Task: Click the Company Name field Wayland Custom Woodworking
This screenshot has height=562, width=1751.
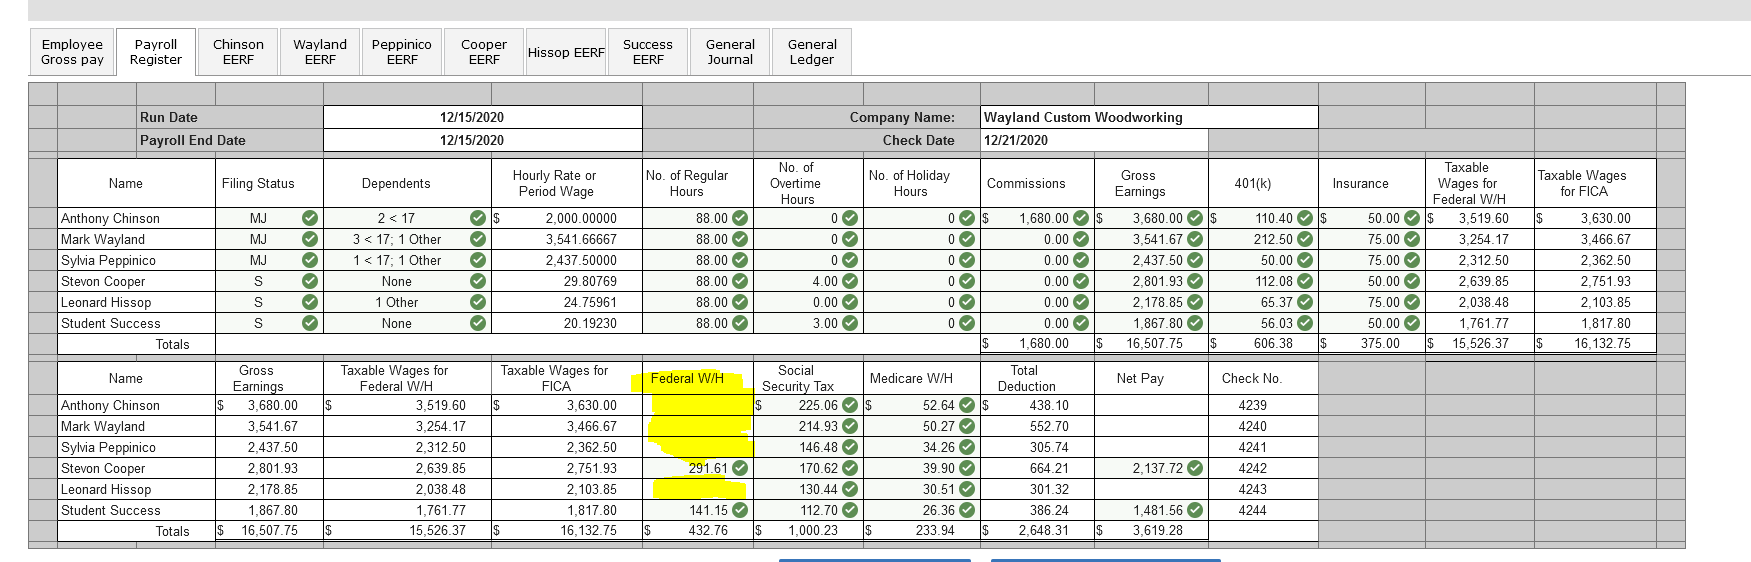Action: 1149,117
